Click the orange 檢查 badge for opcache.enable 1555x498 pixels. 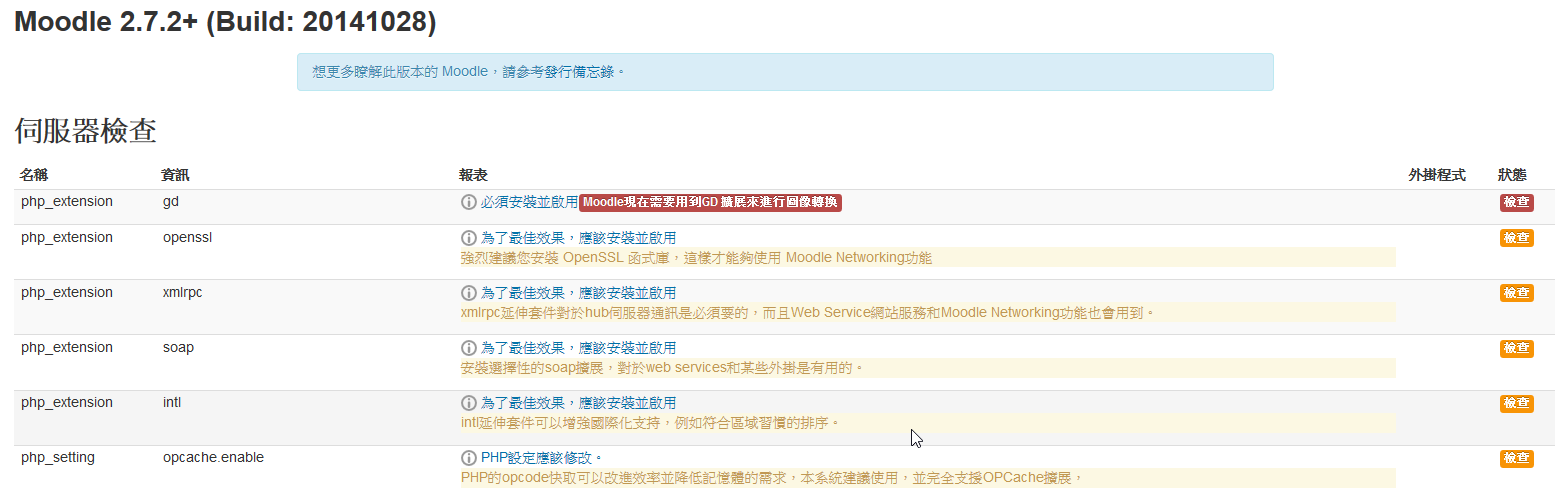tap(1516, 458)
